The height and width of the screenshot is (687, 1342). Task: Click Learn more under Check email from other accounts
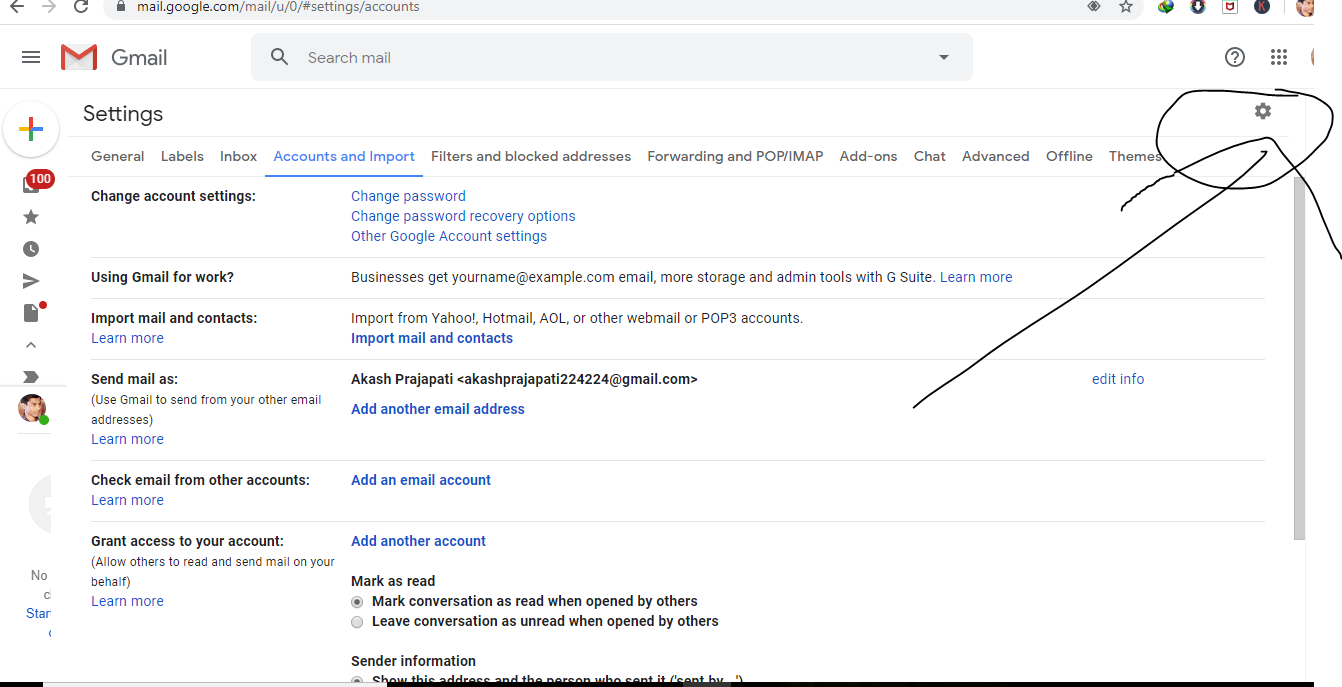pos(127,500)
